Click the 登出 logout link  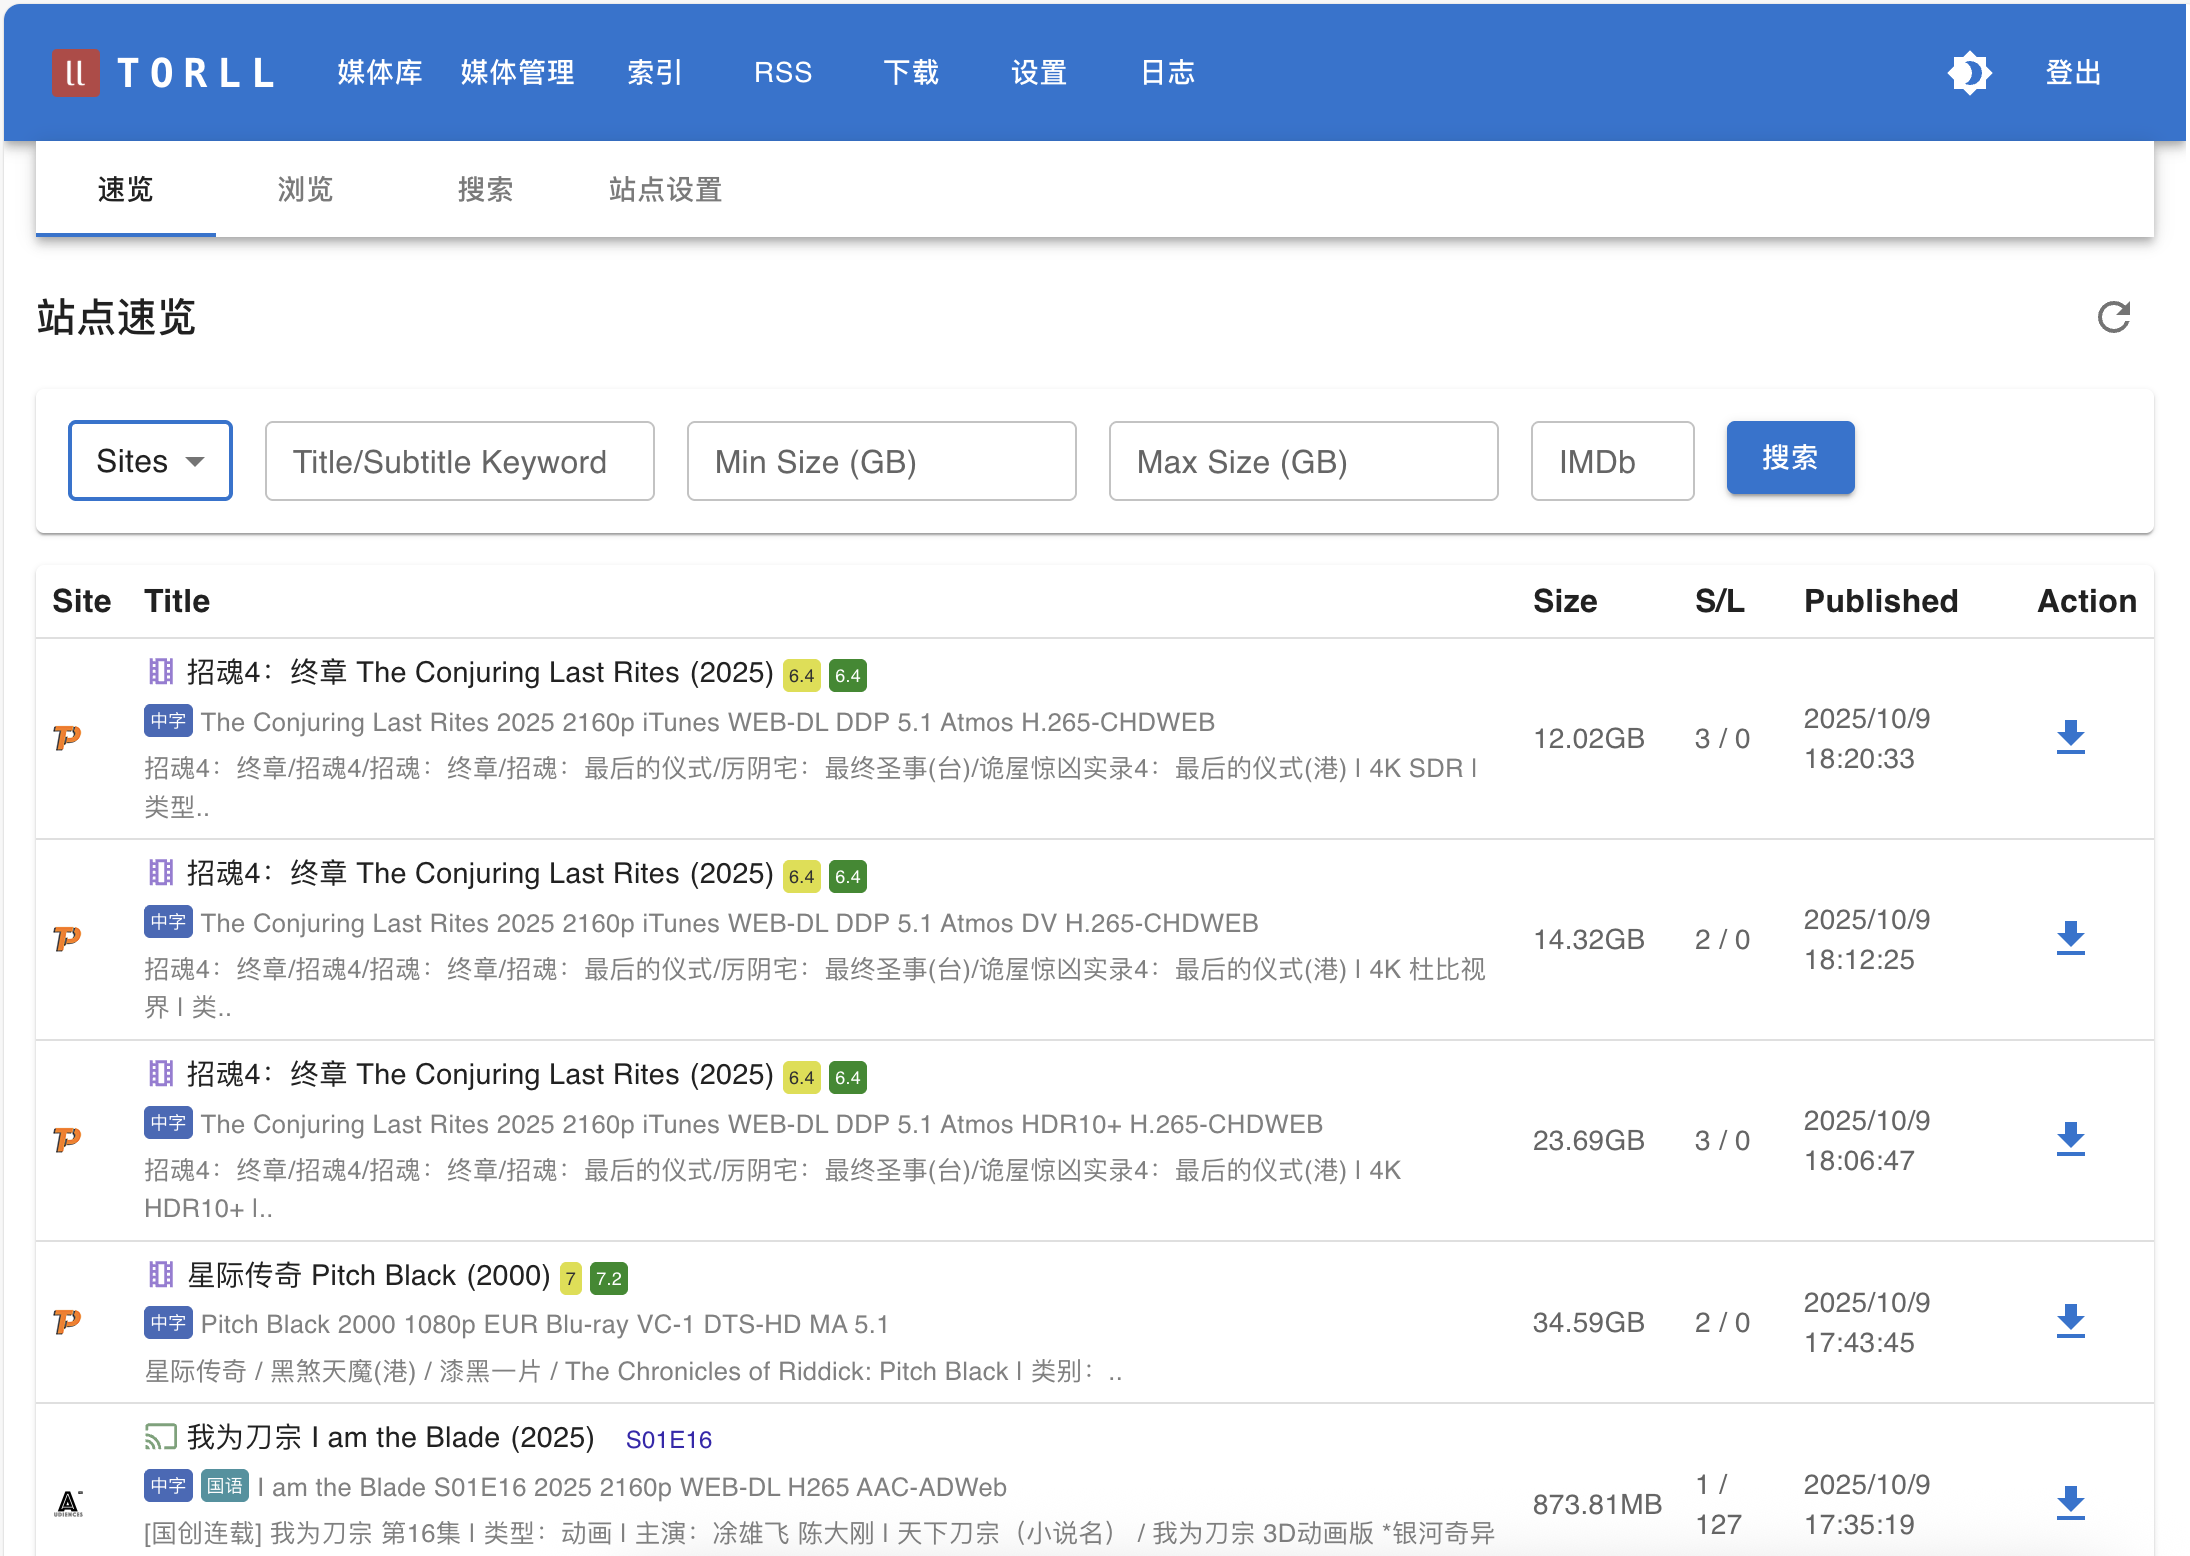point(2073,73)
